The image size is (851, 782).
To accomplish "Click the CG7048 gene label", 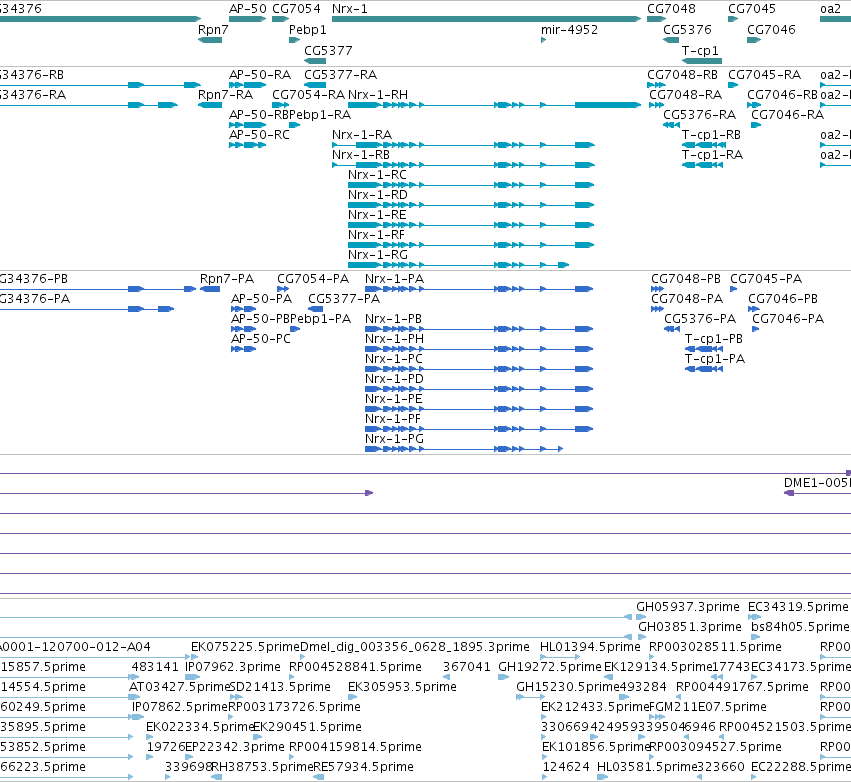I will coord(671,9).
